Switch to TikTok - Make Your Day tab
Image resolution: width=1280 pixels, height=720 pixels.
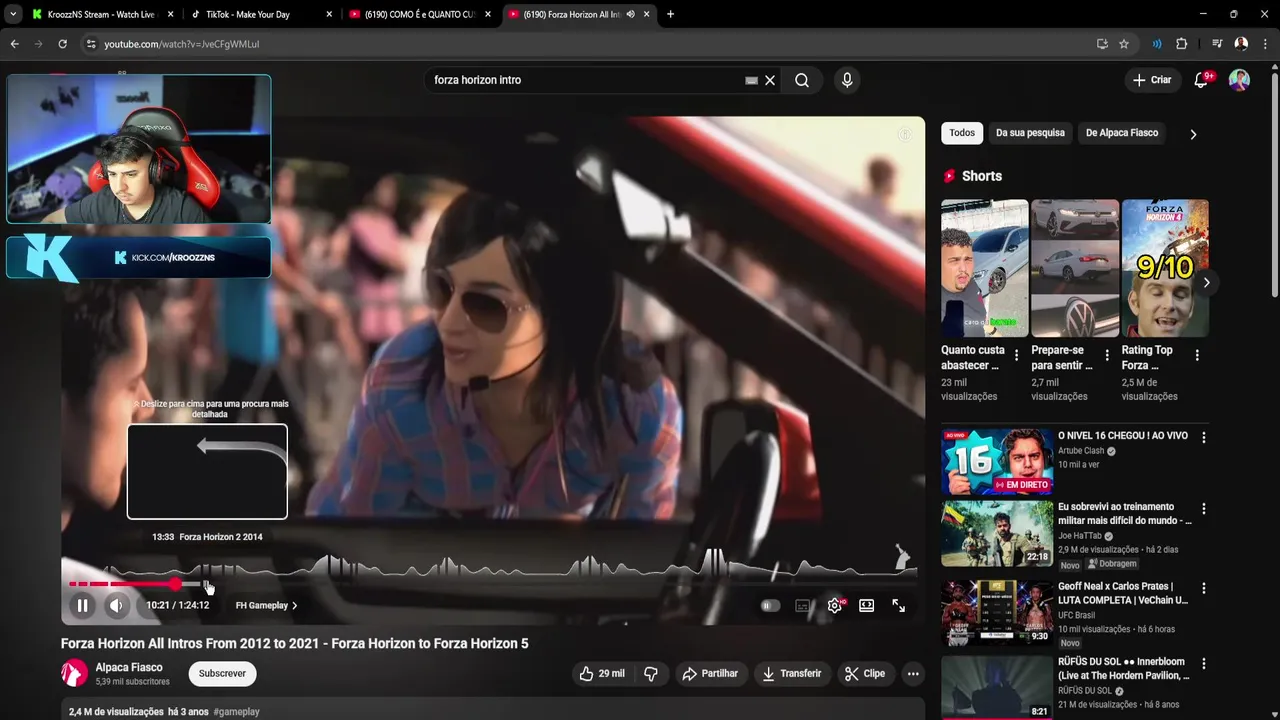260,15
